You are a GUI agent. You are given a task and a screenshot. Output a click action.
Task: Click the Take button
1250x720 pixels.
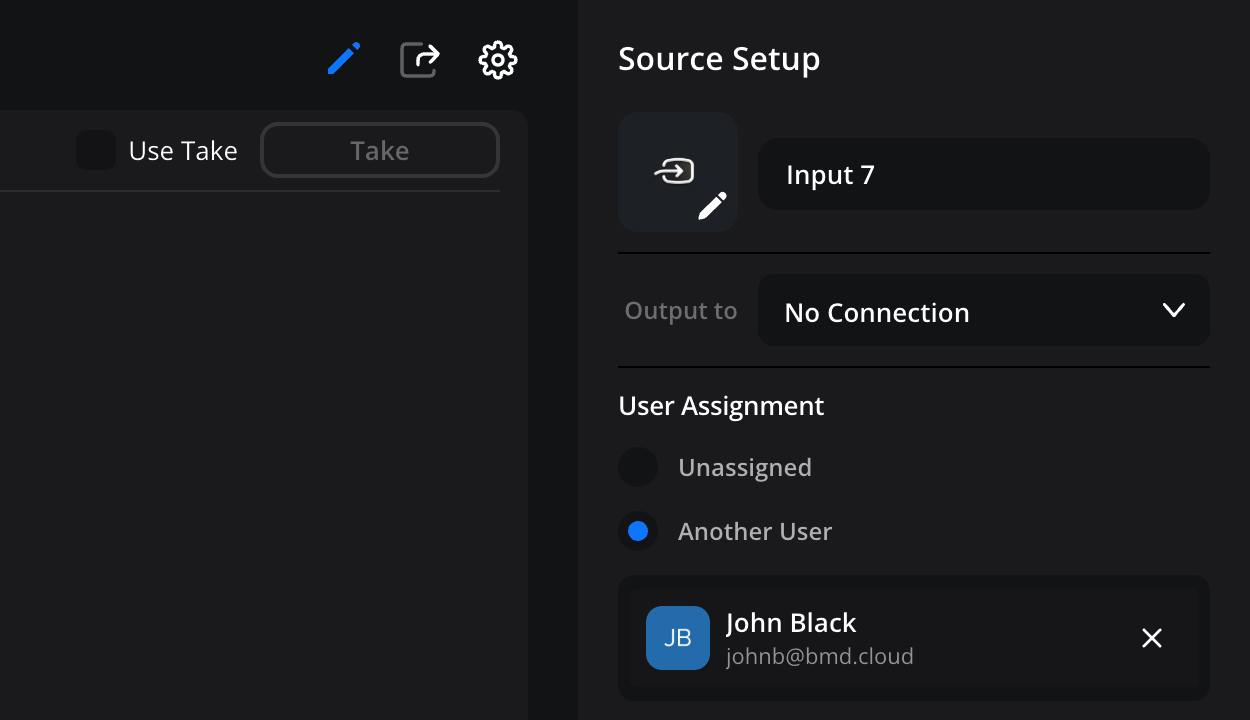380,150
